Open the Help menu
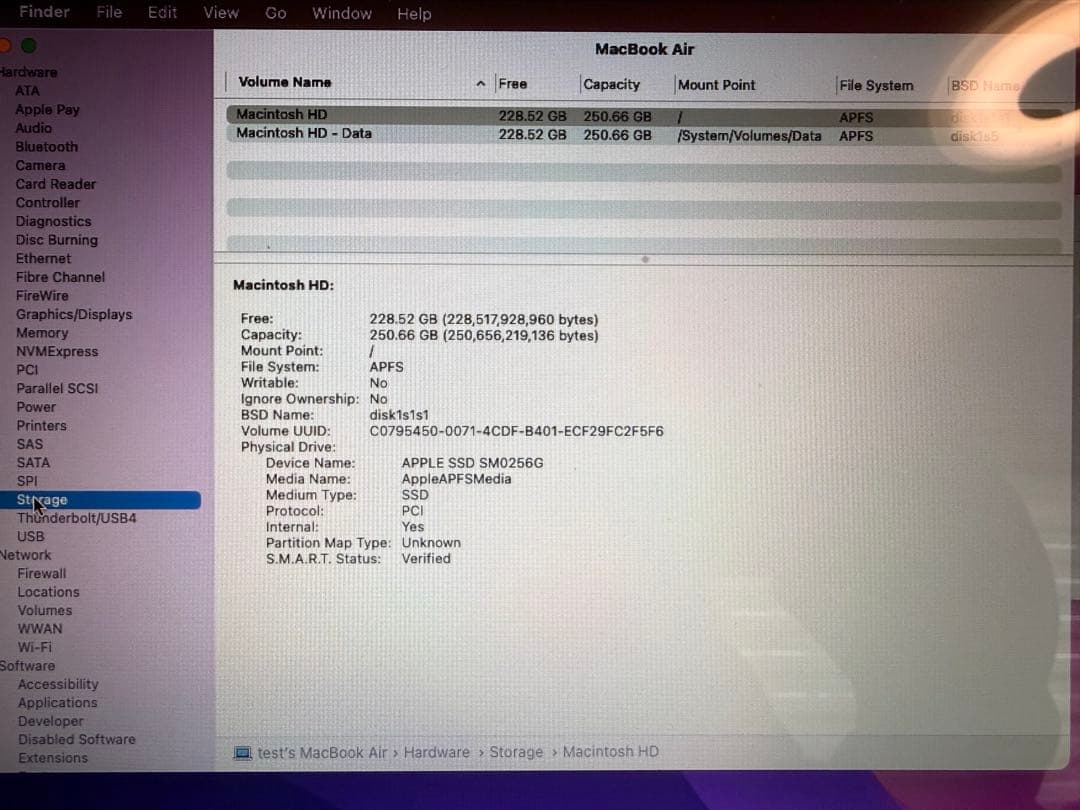The image size is (1080, 810). [x=414, y=13]
